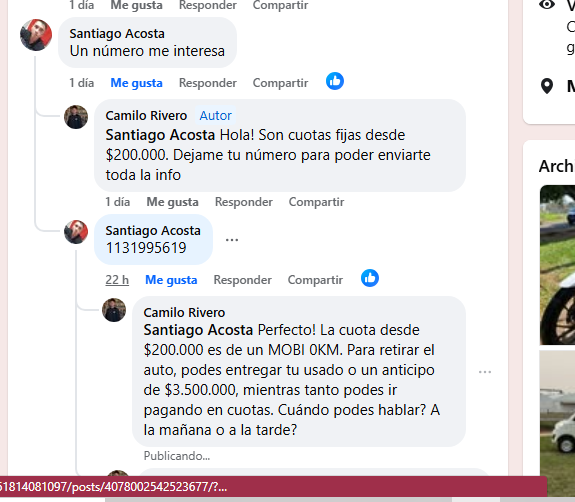575x502 pixels.
Task: Toggle Me gusta on the "Un número me interesa" comment
Action: [x=136, y=83]
